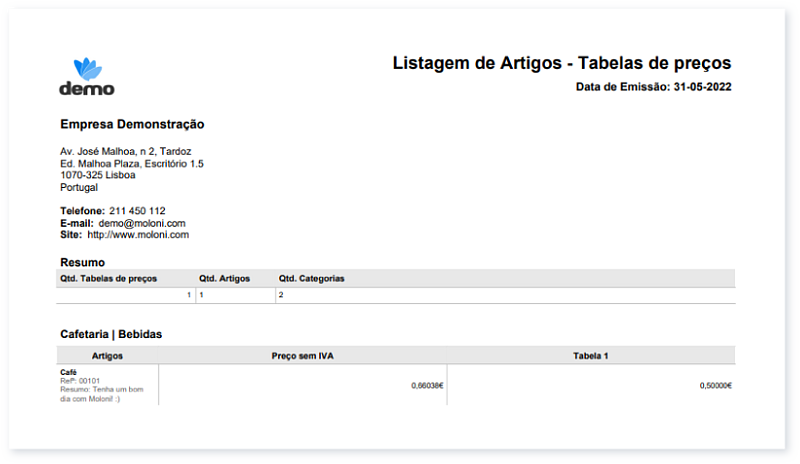
Task: Select the Telefone number 211 450 112
Action: click(137, 211)
